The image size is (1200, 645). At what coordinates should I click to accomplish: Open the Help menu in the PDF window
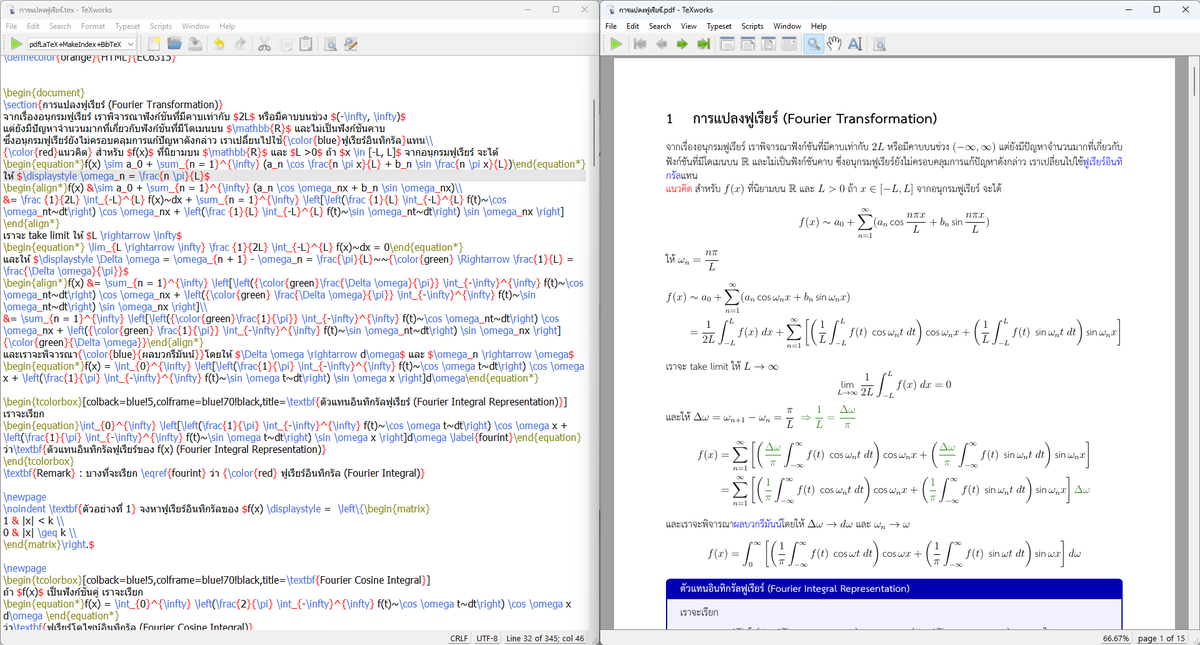coord(819,26)
